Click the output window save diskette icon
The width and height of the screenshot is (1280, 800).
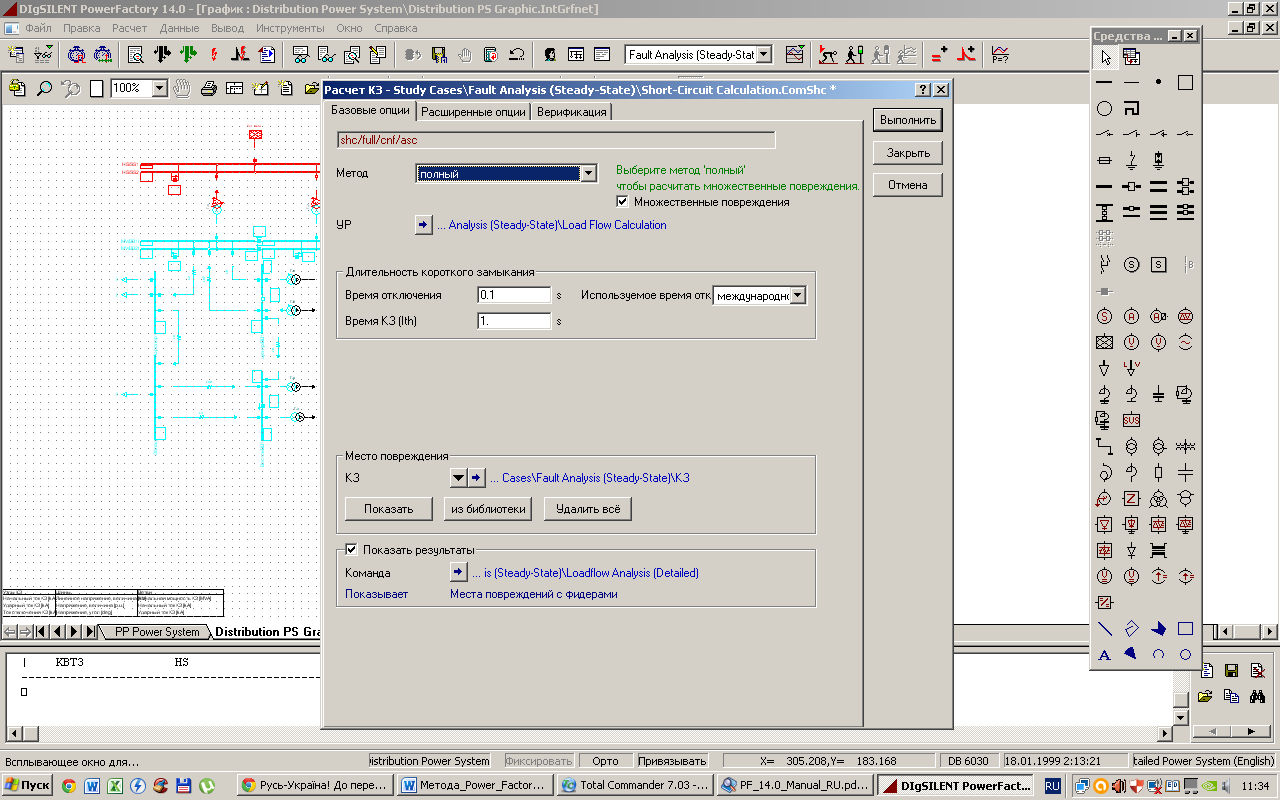1232,671
